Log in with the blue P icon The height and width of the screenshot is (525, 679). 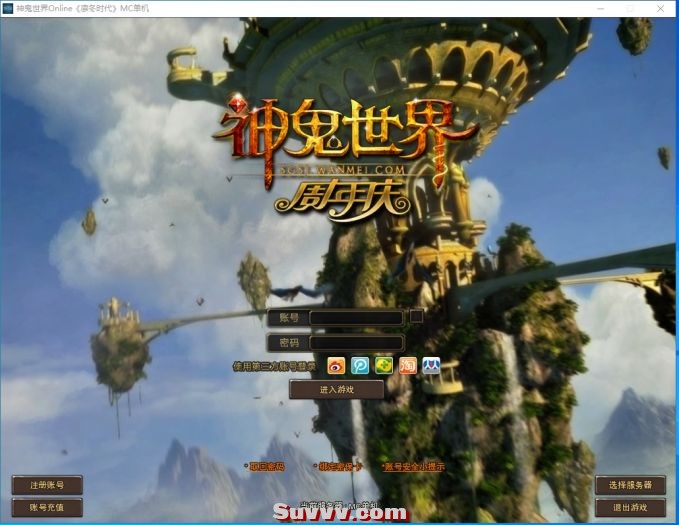tap(360, 366)
